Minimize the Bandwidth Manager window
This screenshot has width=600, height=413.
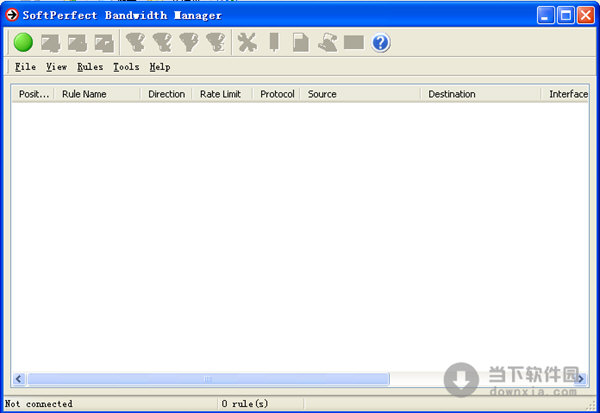pyautogui.click(x=545, y=15)
